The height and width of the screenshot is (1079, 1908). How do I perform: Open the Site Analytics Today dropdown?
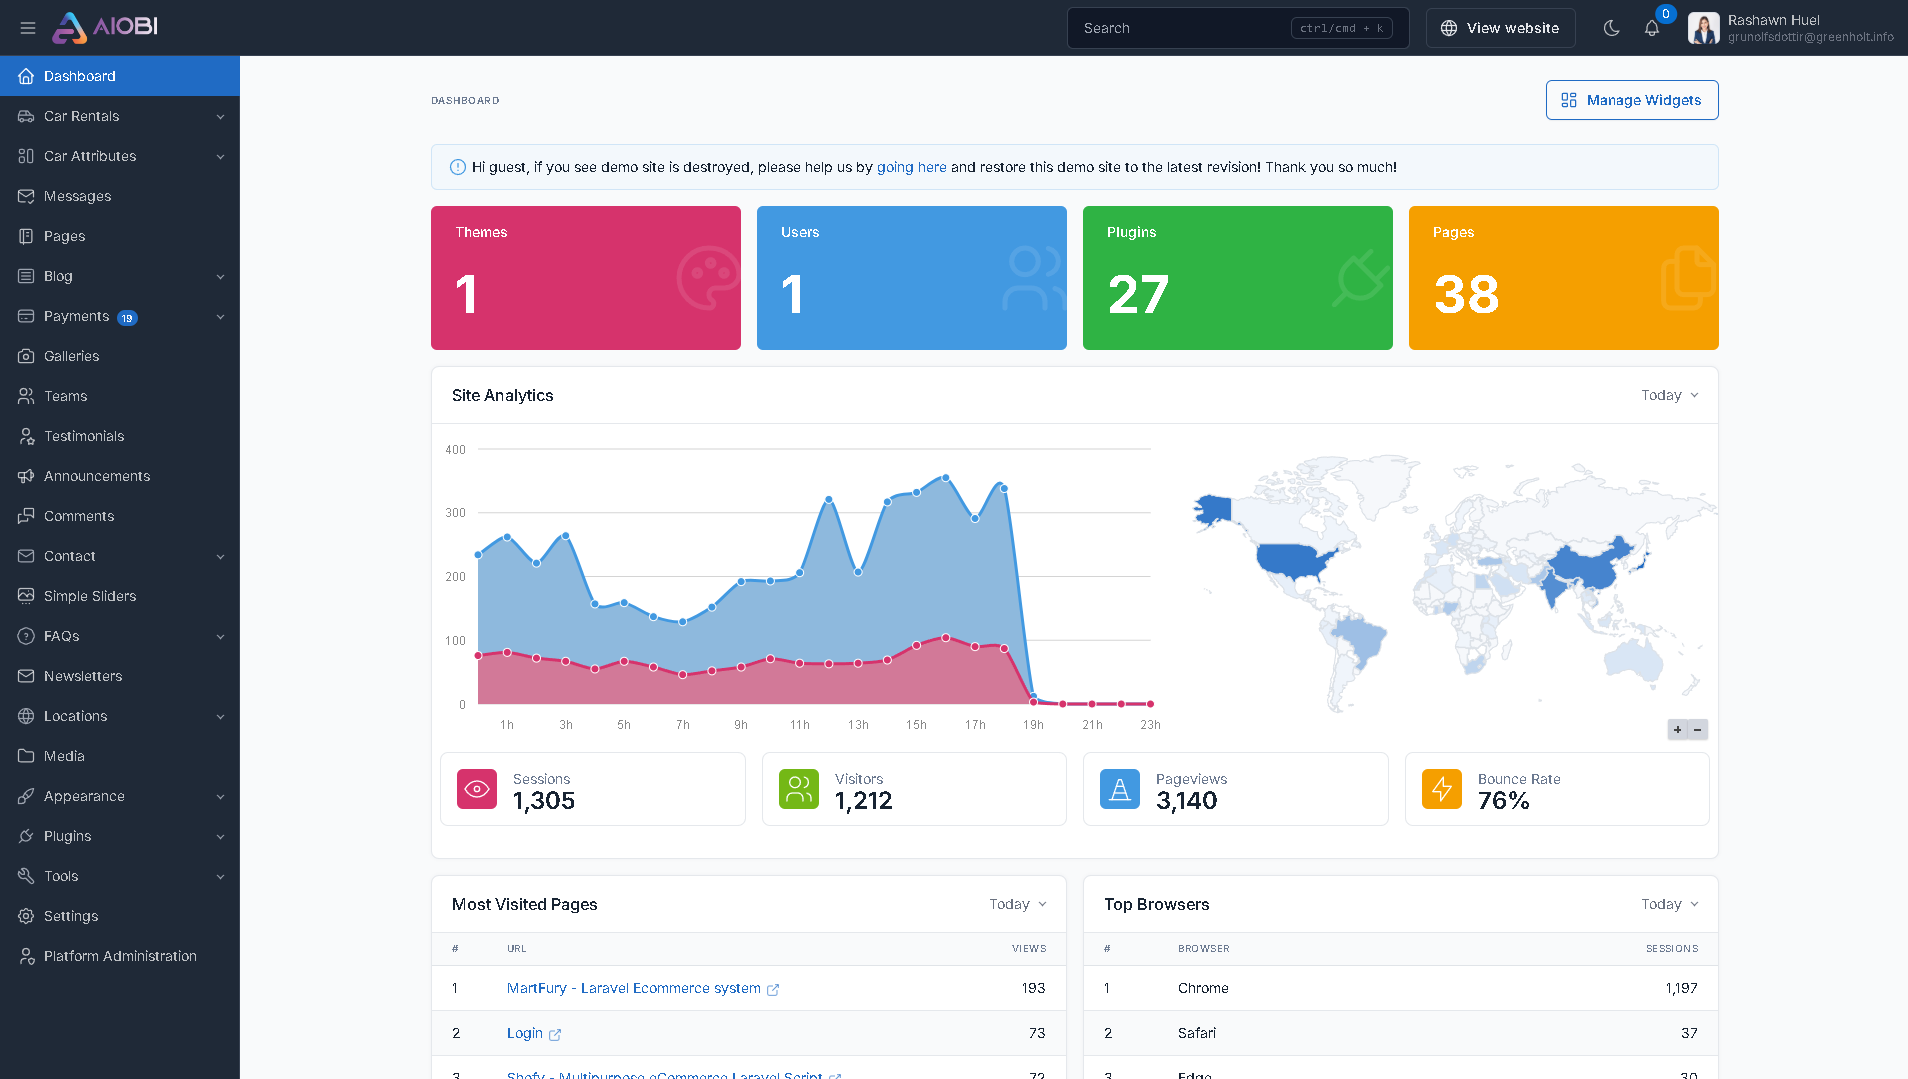pyautogui.click(x=1669, y=395)
